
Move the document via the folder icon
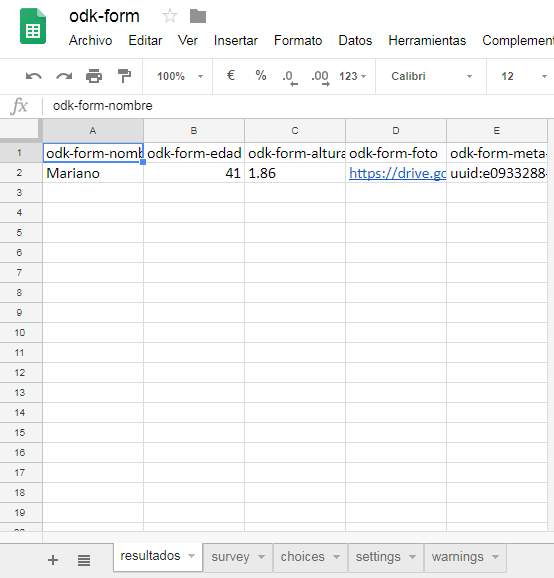click(198, 16)
